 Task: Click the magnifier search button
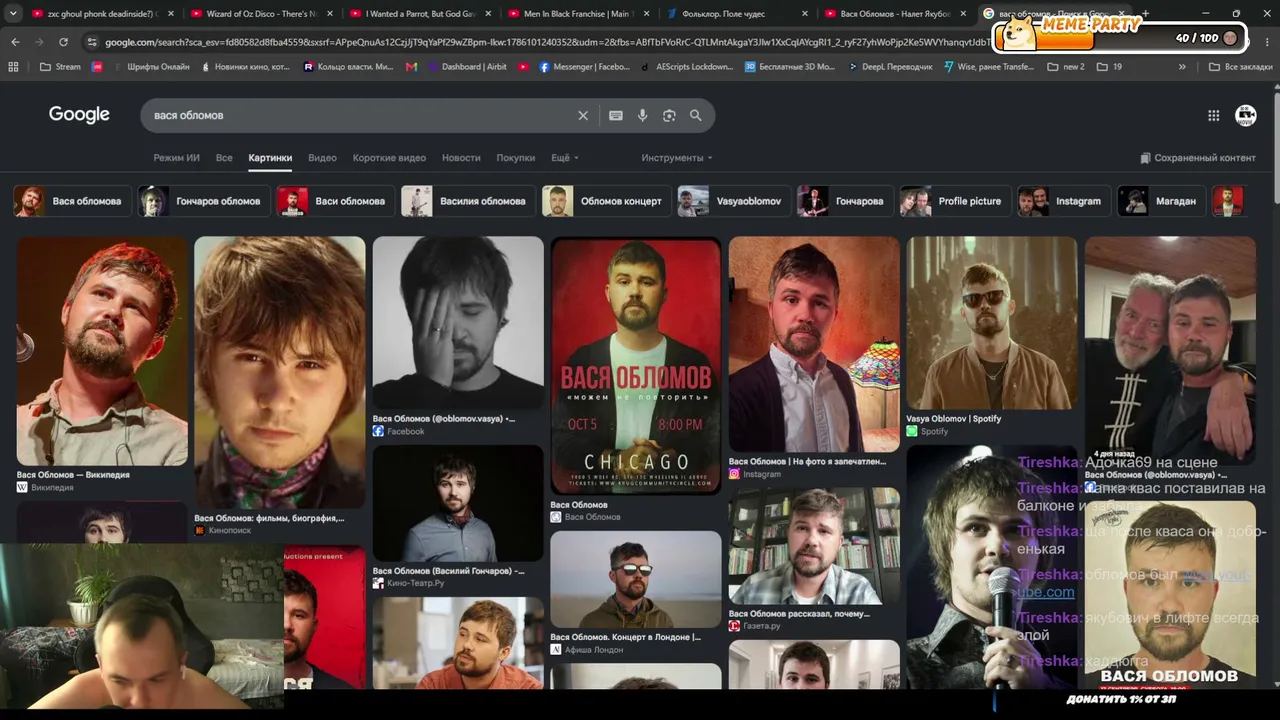pyautogui.click(x=696, y=115)
